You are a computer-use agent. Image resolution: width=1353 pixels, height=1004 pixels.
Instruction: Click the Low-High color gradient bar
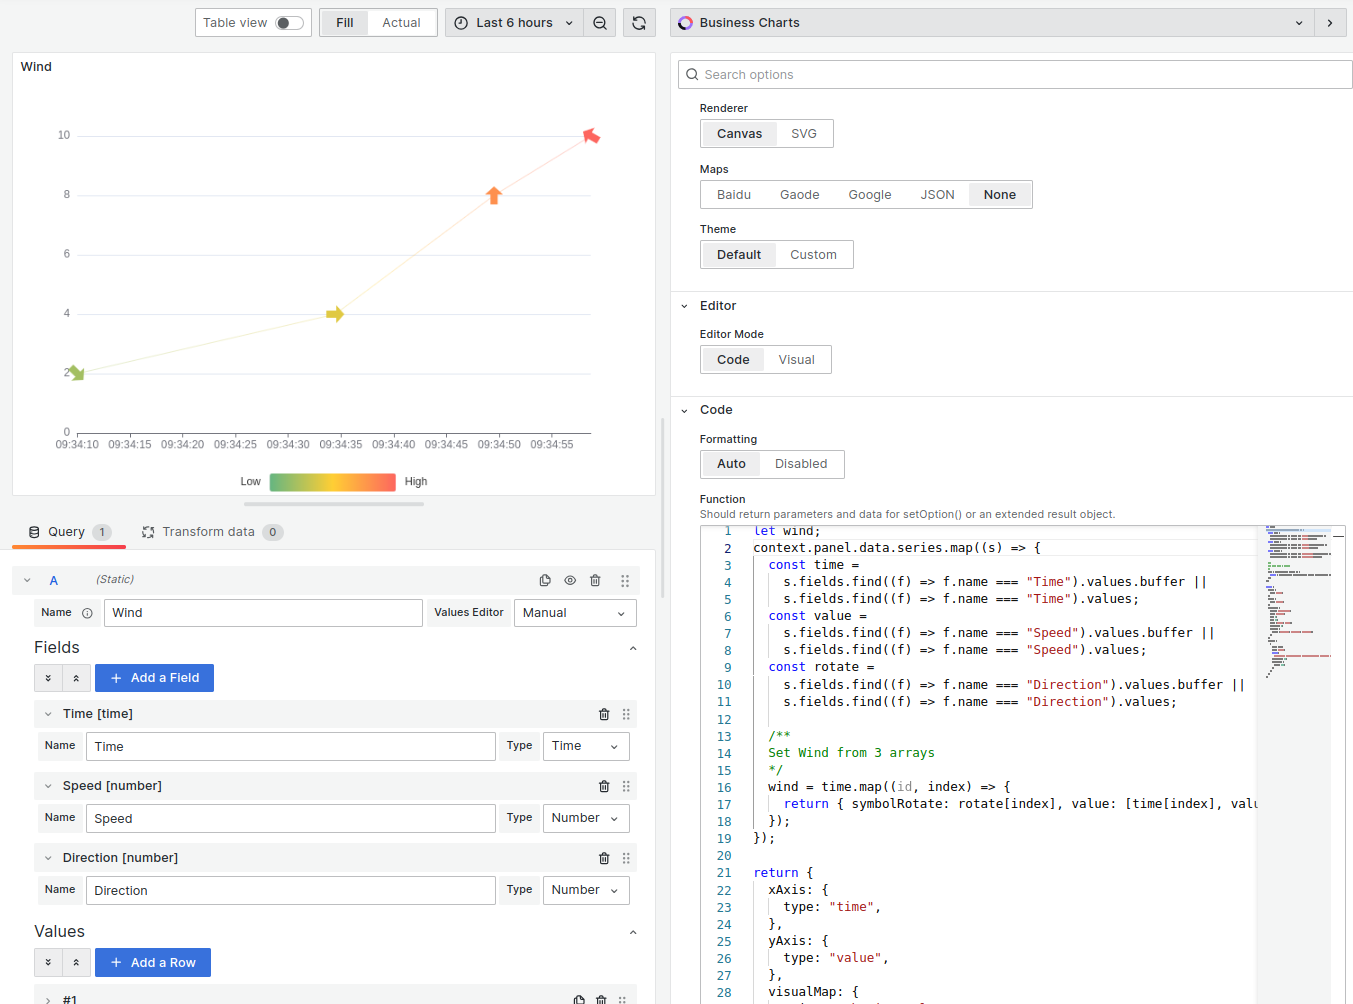tap(333, 481)
